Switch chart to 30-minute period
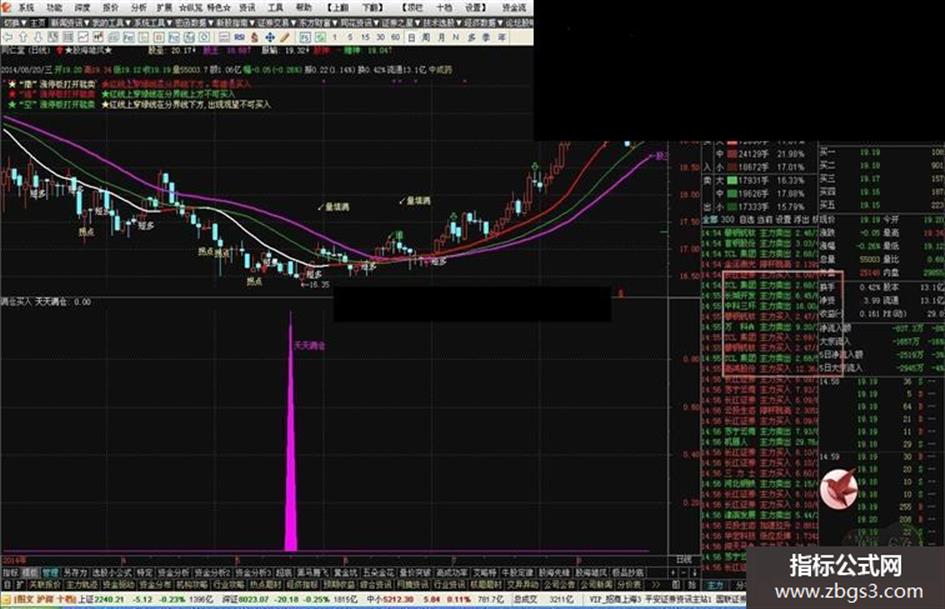Screen dimensions: 945x609 click(380, 37)
